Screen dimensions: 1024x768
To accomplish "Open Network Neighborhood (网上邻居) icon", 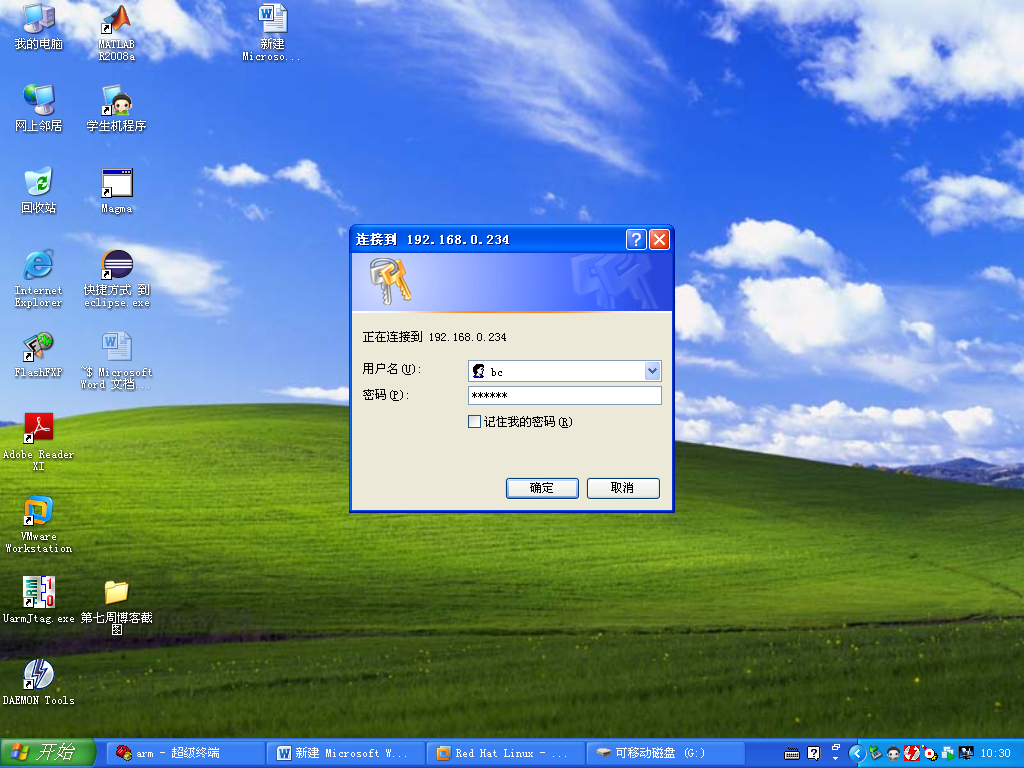I will [x=39, y=108].
